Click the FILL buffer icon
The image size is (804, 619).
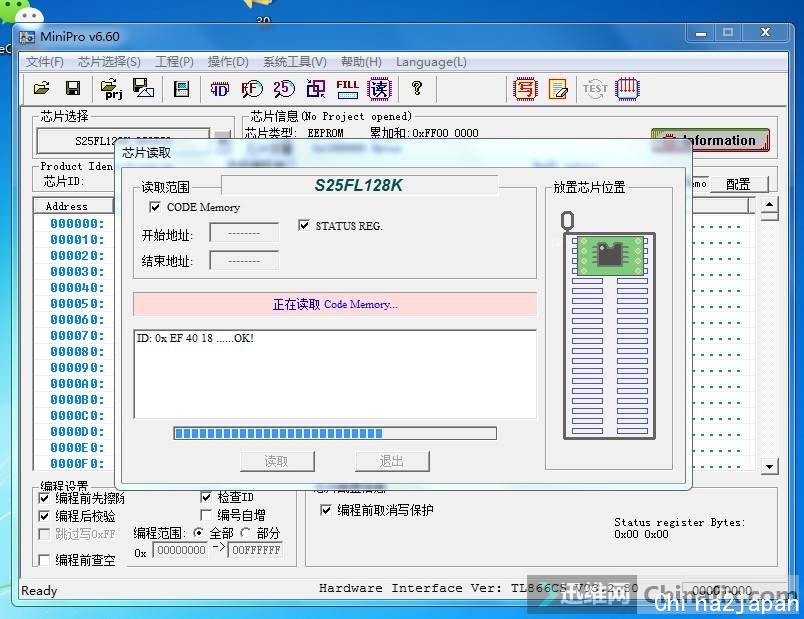click(x=347, y=89)
